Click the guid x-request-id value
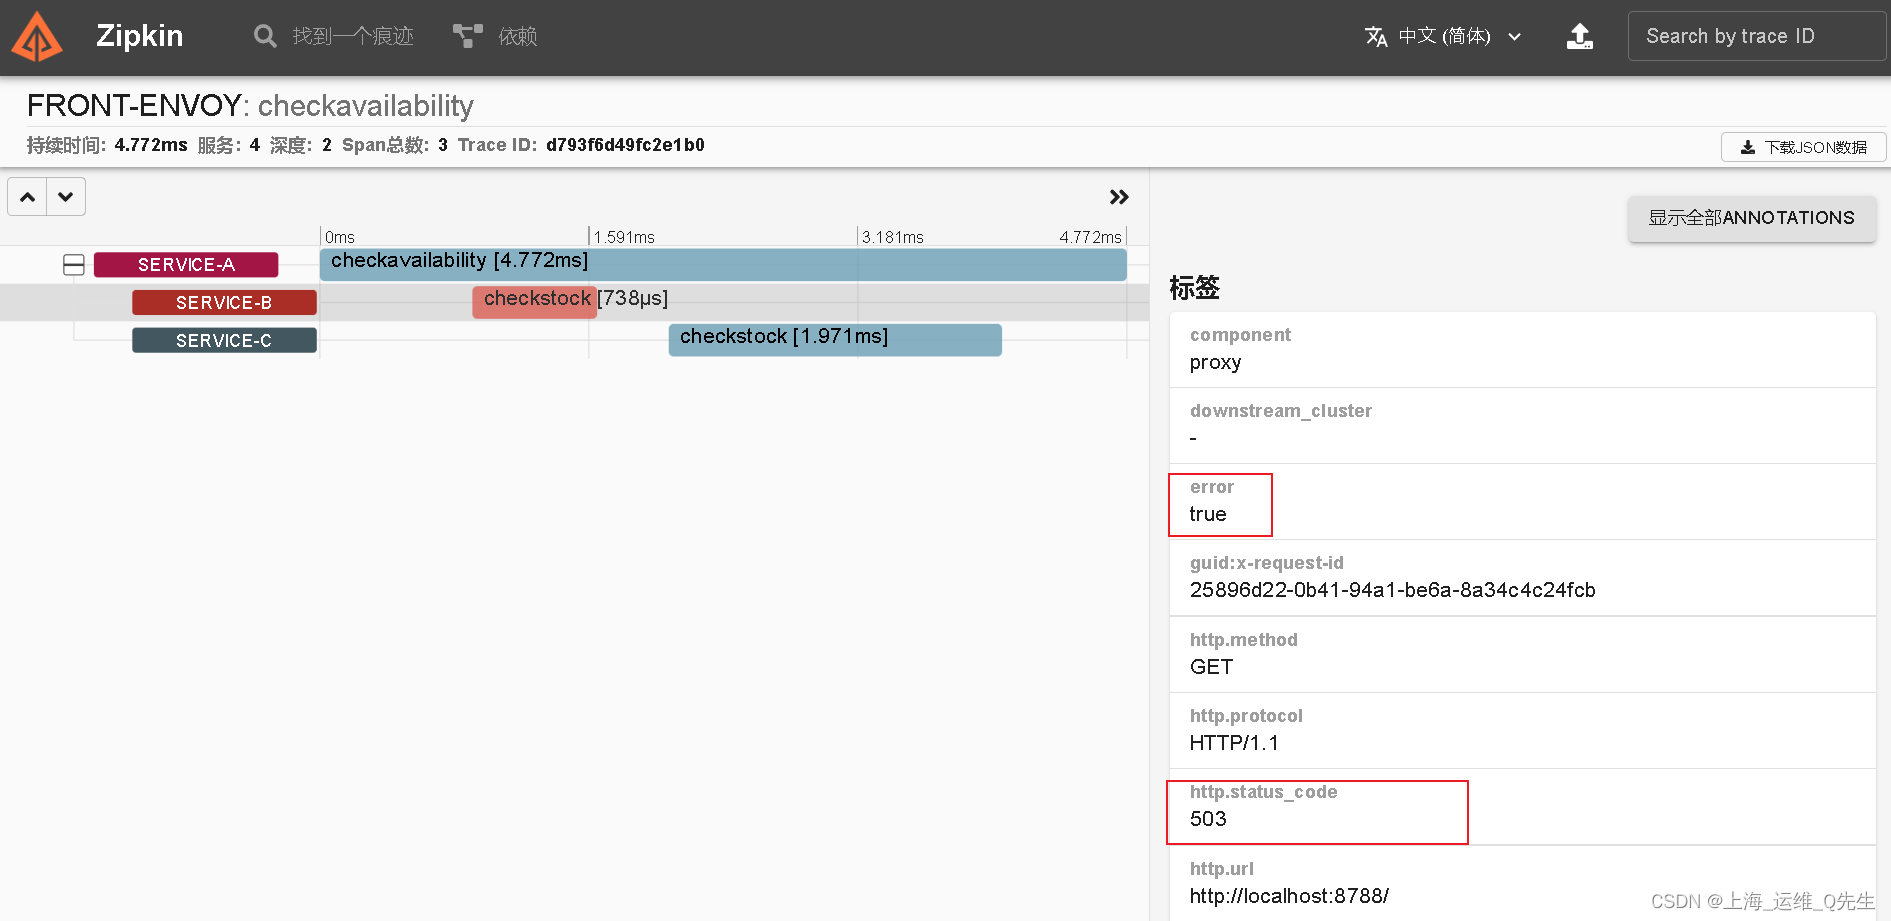This screenshot has height=921, width=1891. 1392,590
